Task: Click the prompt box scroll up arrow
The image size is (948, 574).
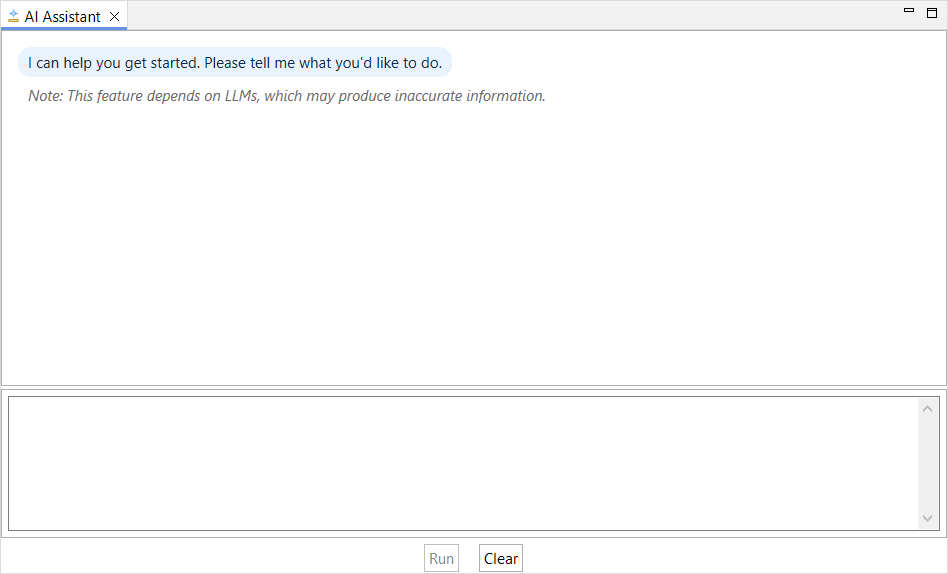Action: 927,409
